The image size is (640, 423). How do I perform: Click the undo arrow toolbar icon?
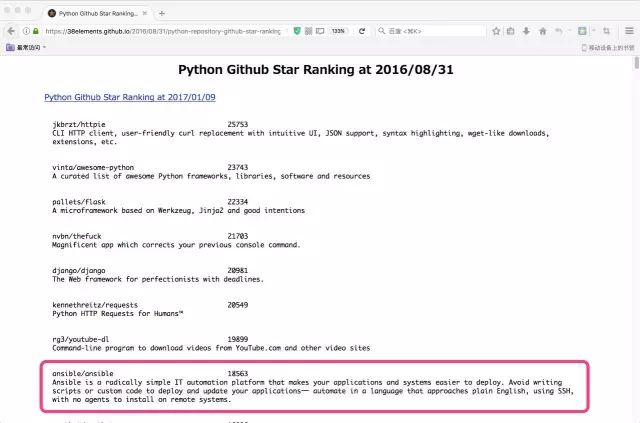pos(558,31)
